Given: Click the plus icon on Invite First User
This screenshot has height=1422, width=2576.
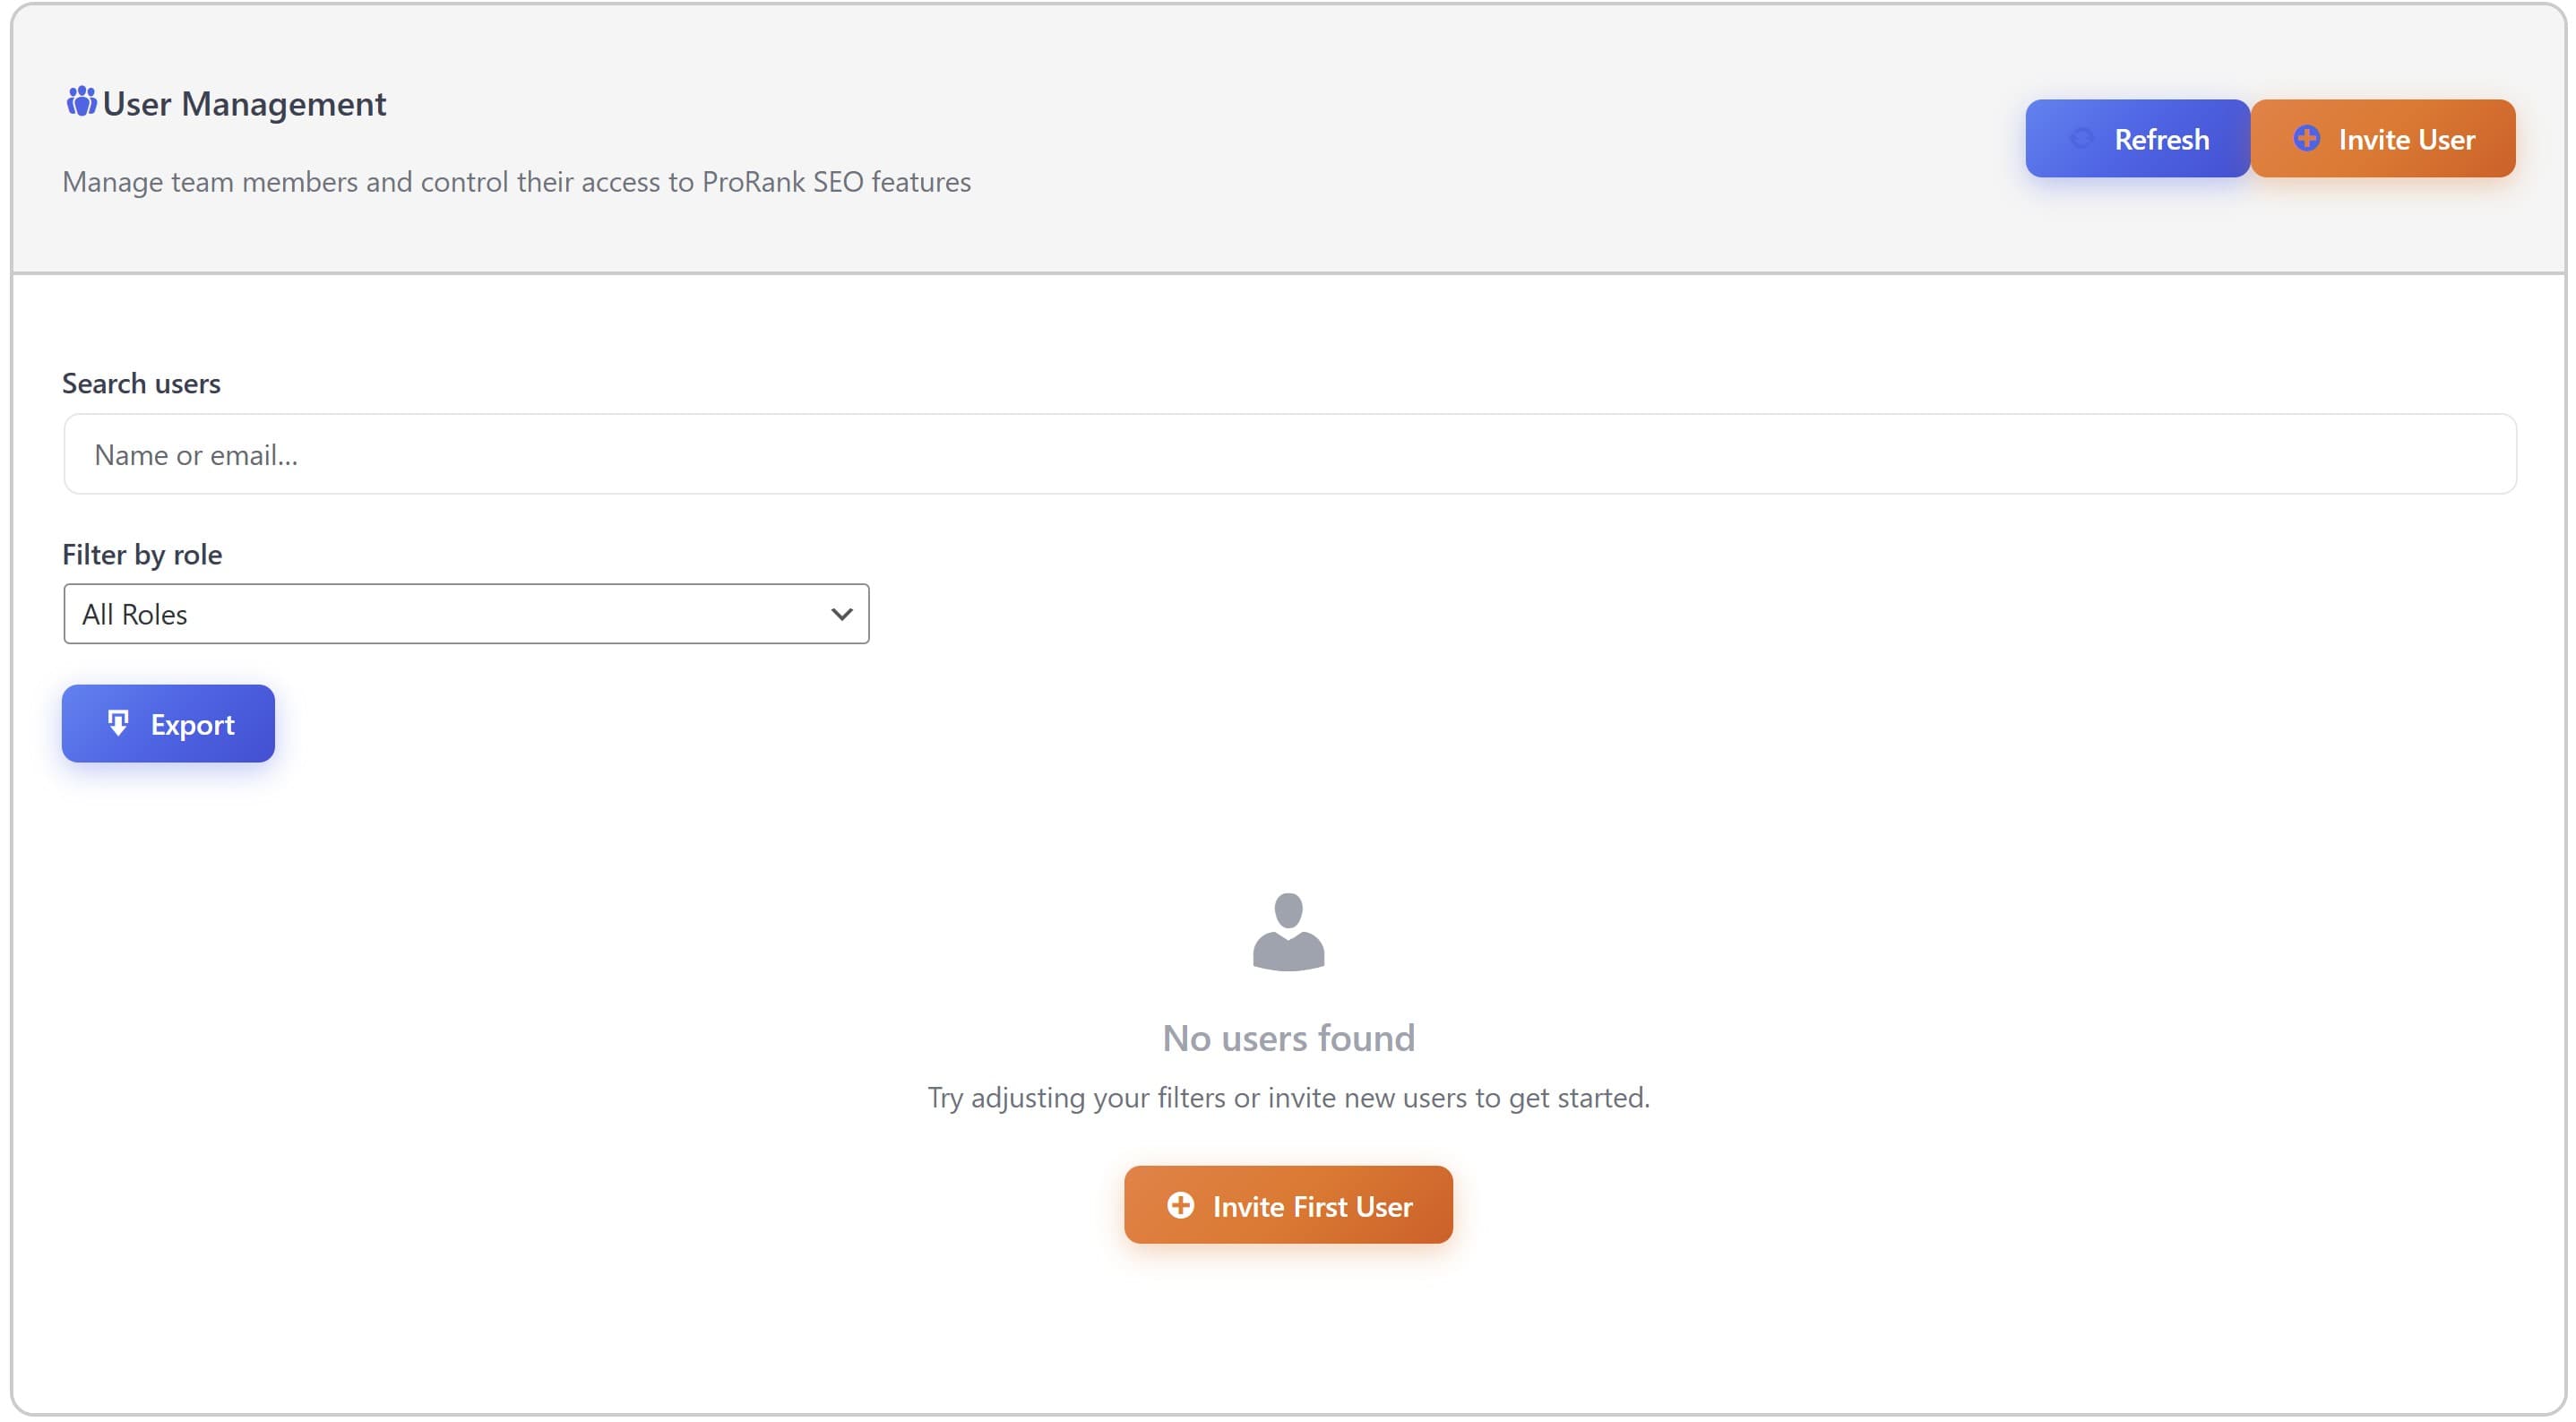Looking at the screenshot, I should (1181, 1205).
